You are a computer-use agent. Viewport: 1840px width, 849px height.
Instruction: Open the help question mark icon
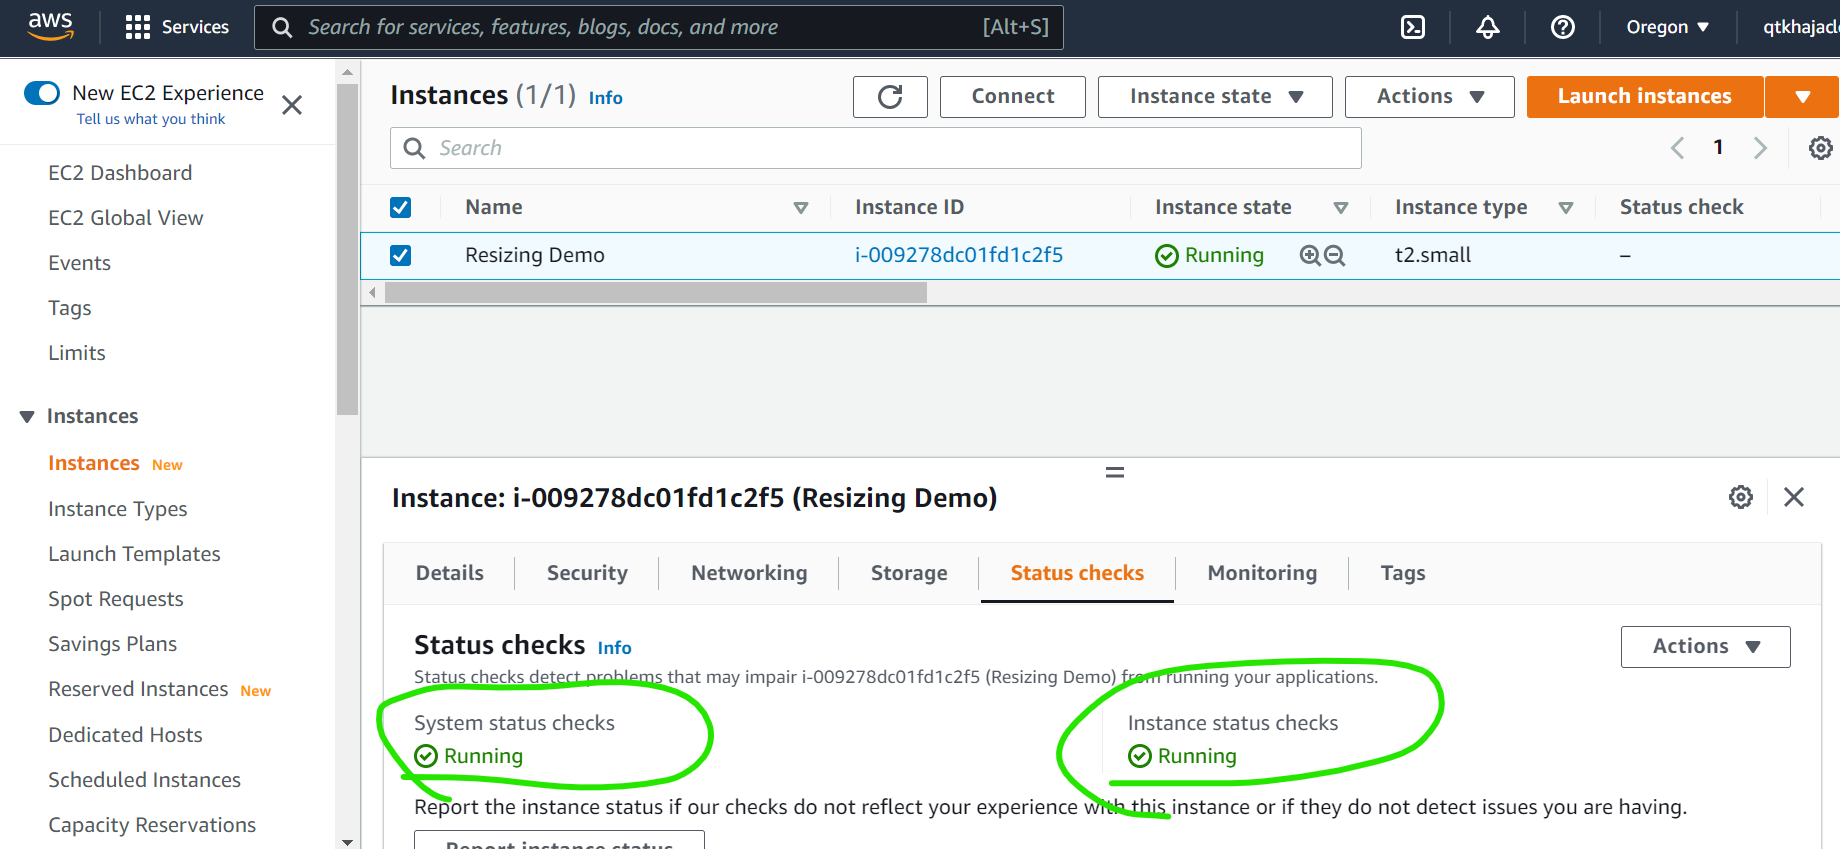coord(1562,27)
